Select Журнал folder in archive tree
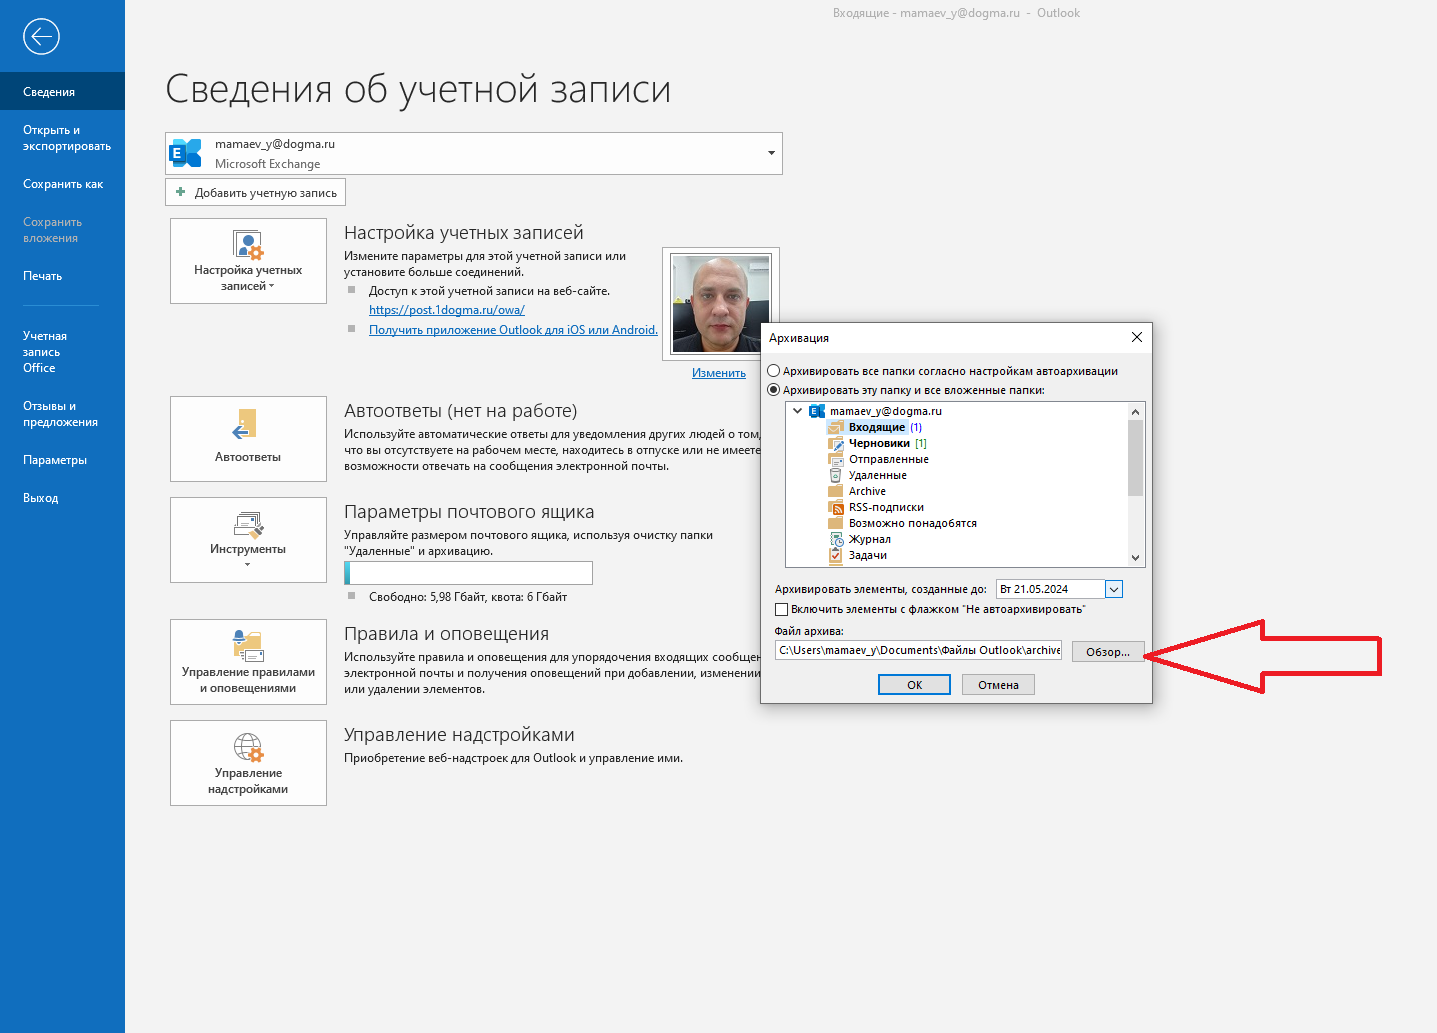 point(869,539)
